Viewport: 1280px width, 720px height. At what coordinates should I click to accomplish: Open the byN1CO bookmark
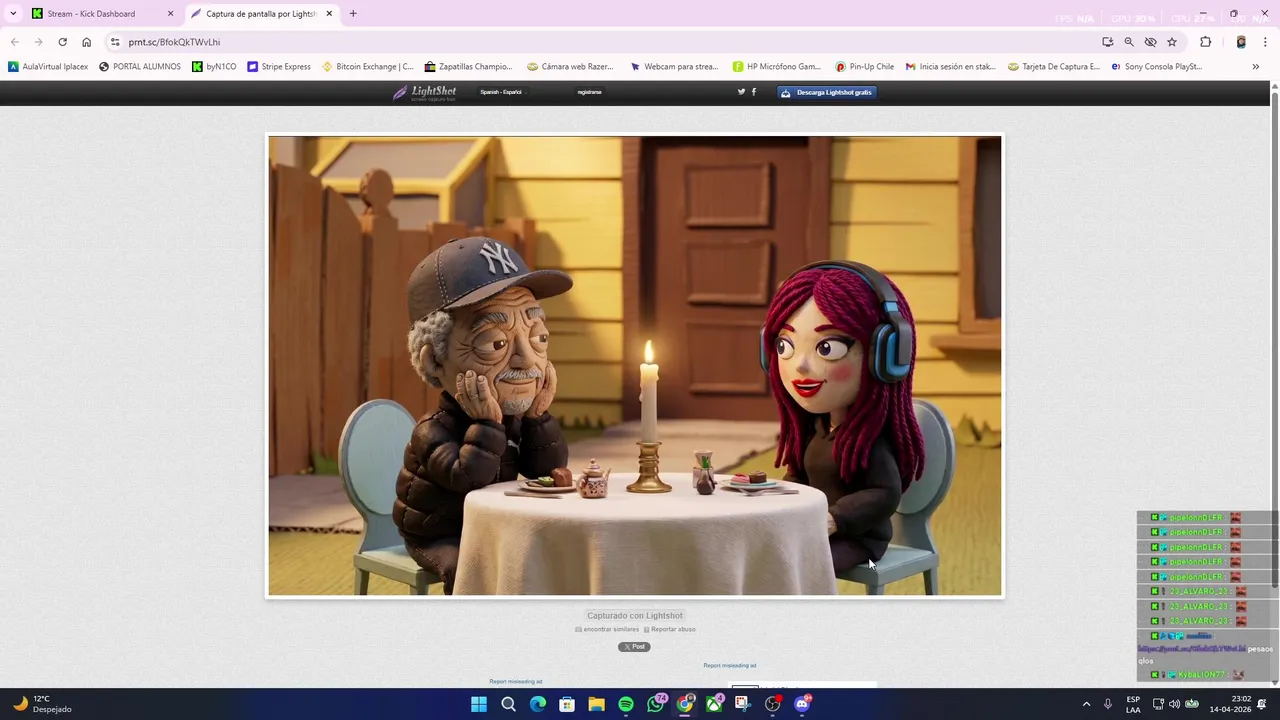tap(214, 67)
